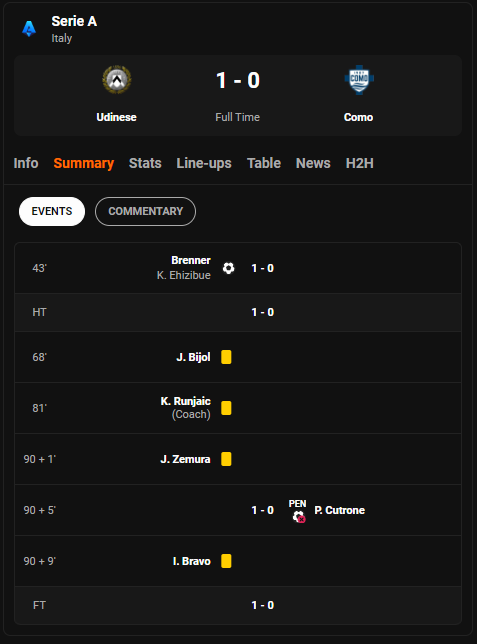
Task: Open the Info tab
Action: 26,163
